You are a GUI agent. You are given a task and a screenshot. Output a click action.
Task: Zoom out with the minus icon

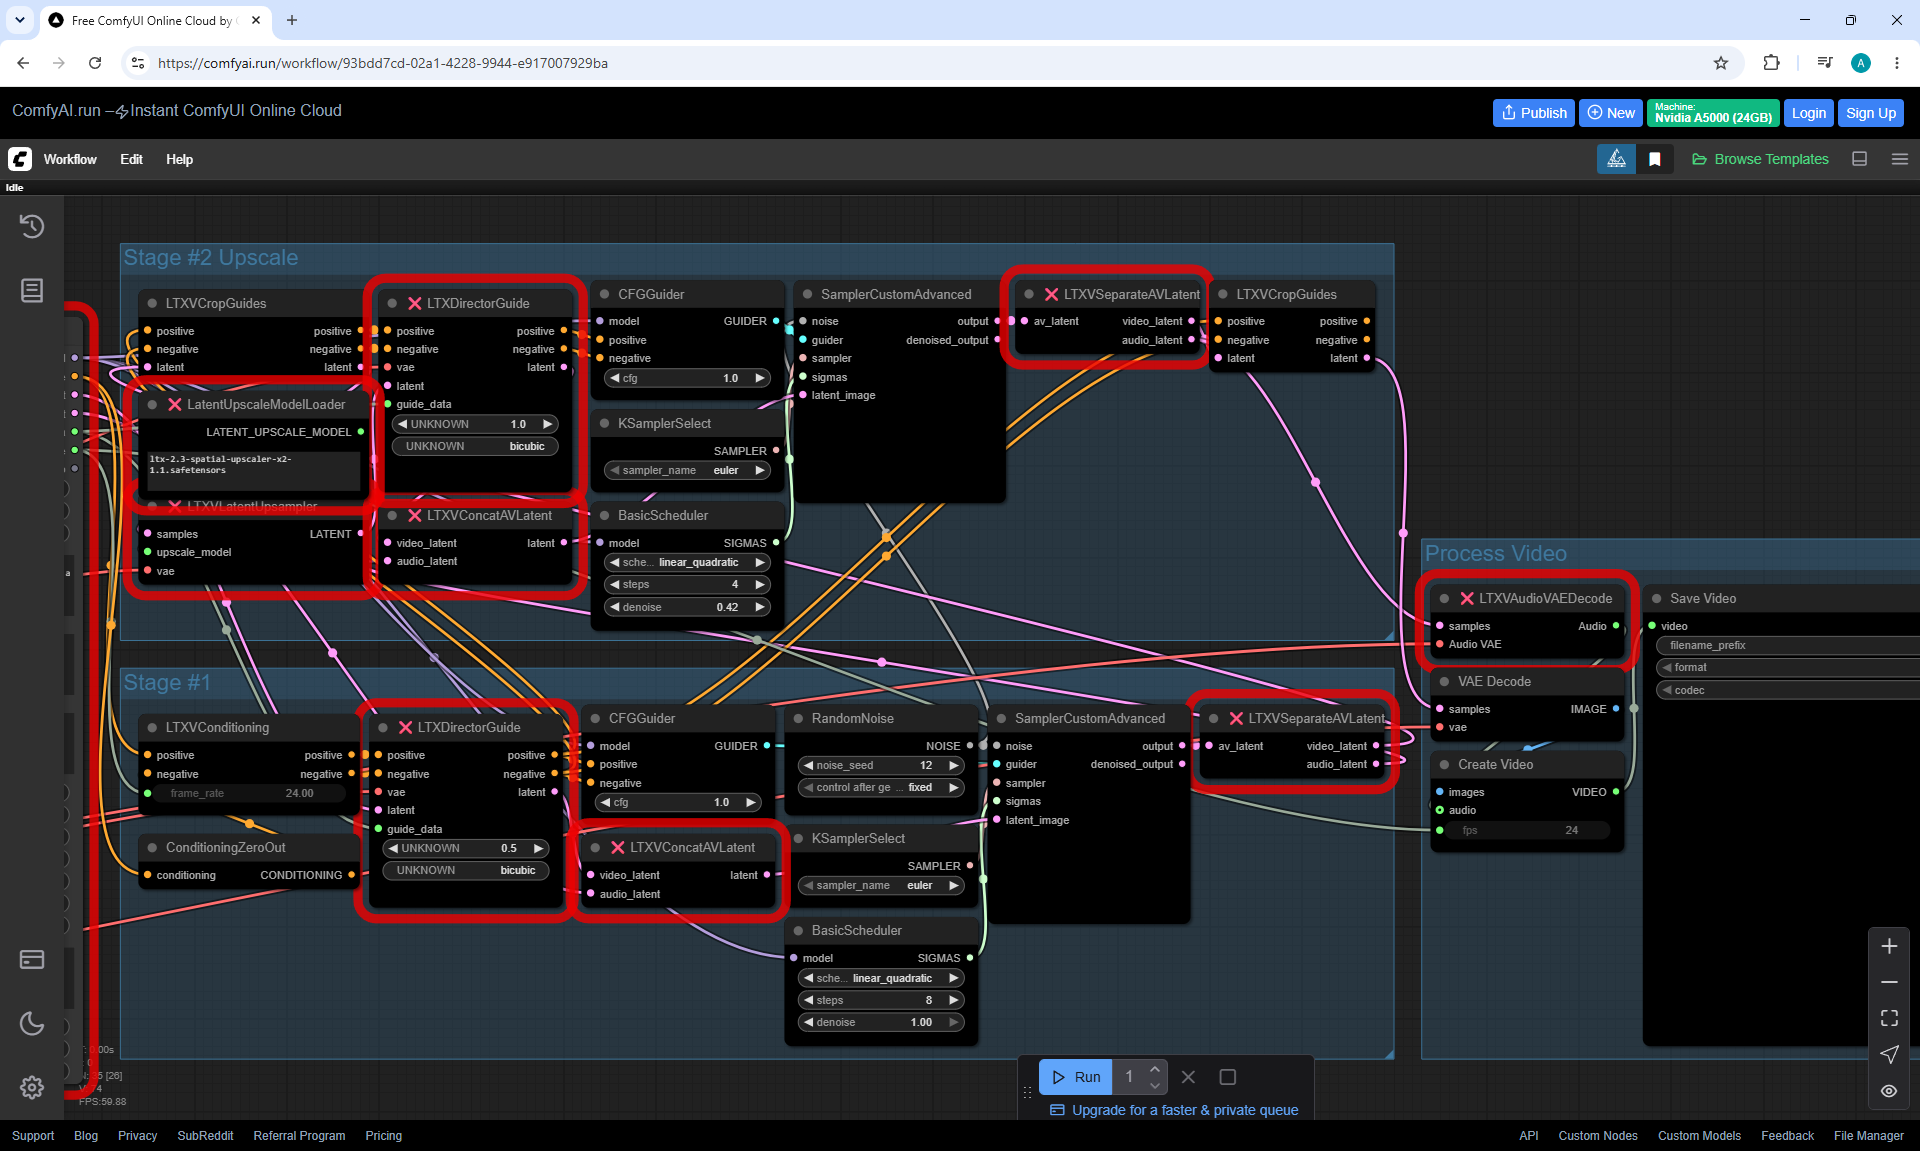point(1889,982)
